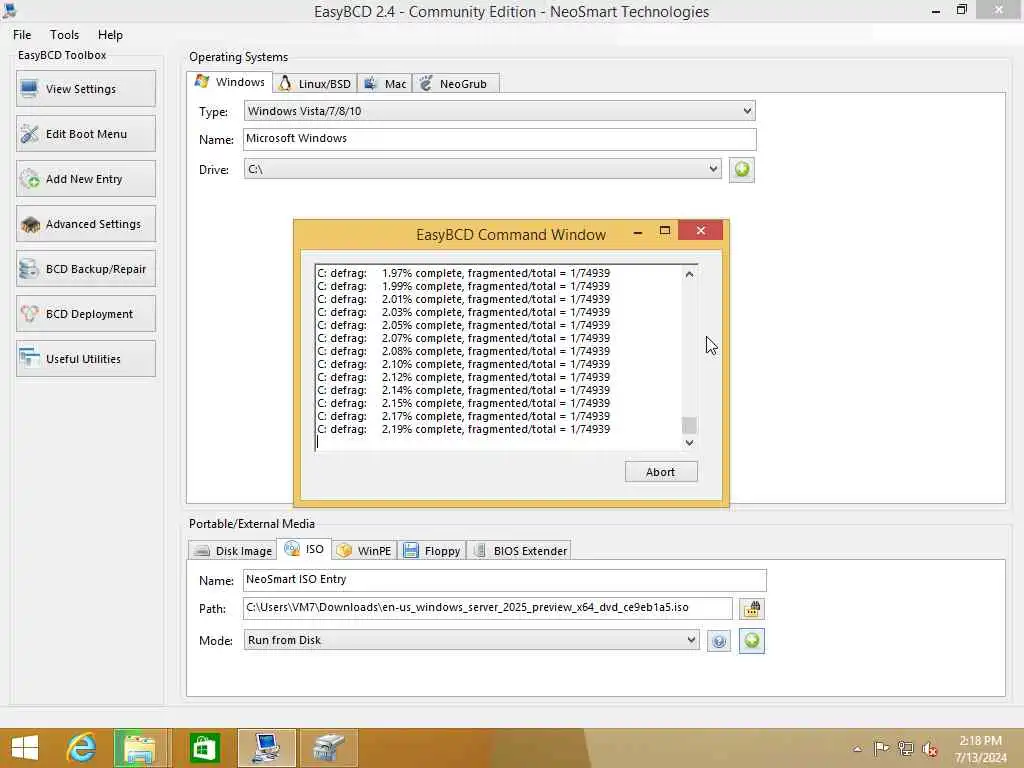The width and height of the screenshot is (1024, 768).
Task: Expand the Drive dropdown showing C:\
Action: pos(483,169)
